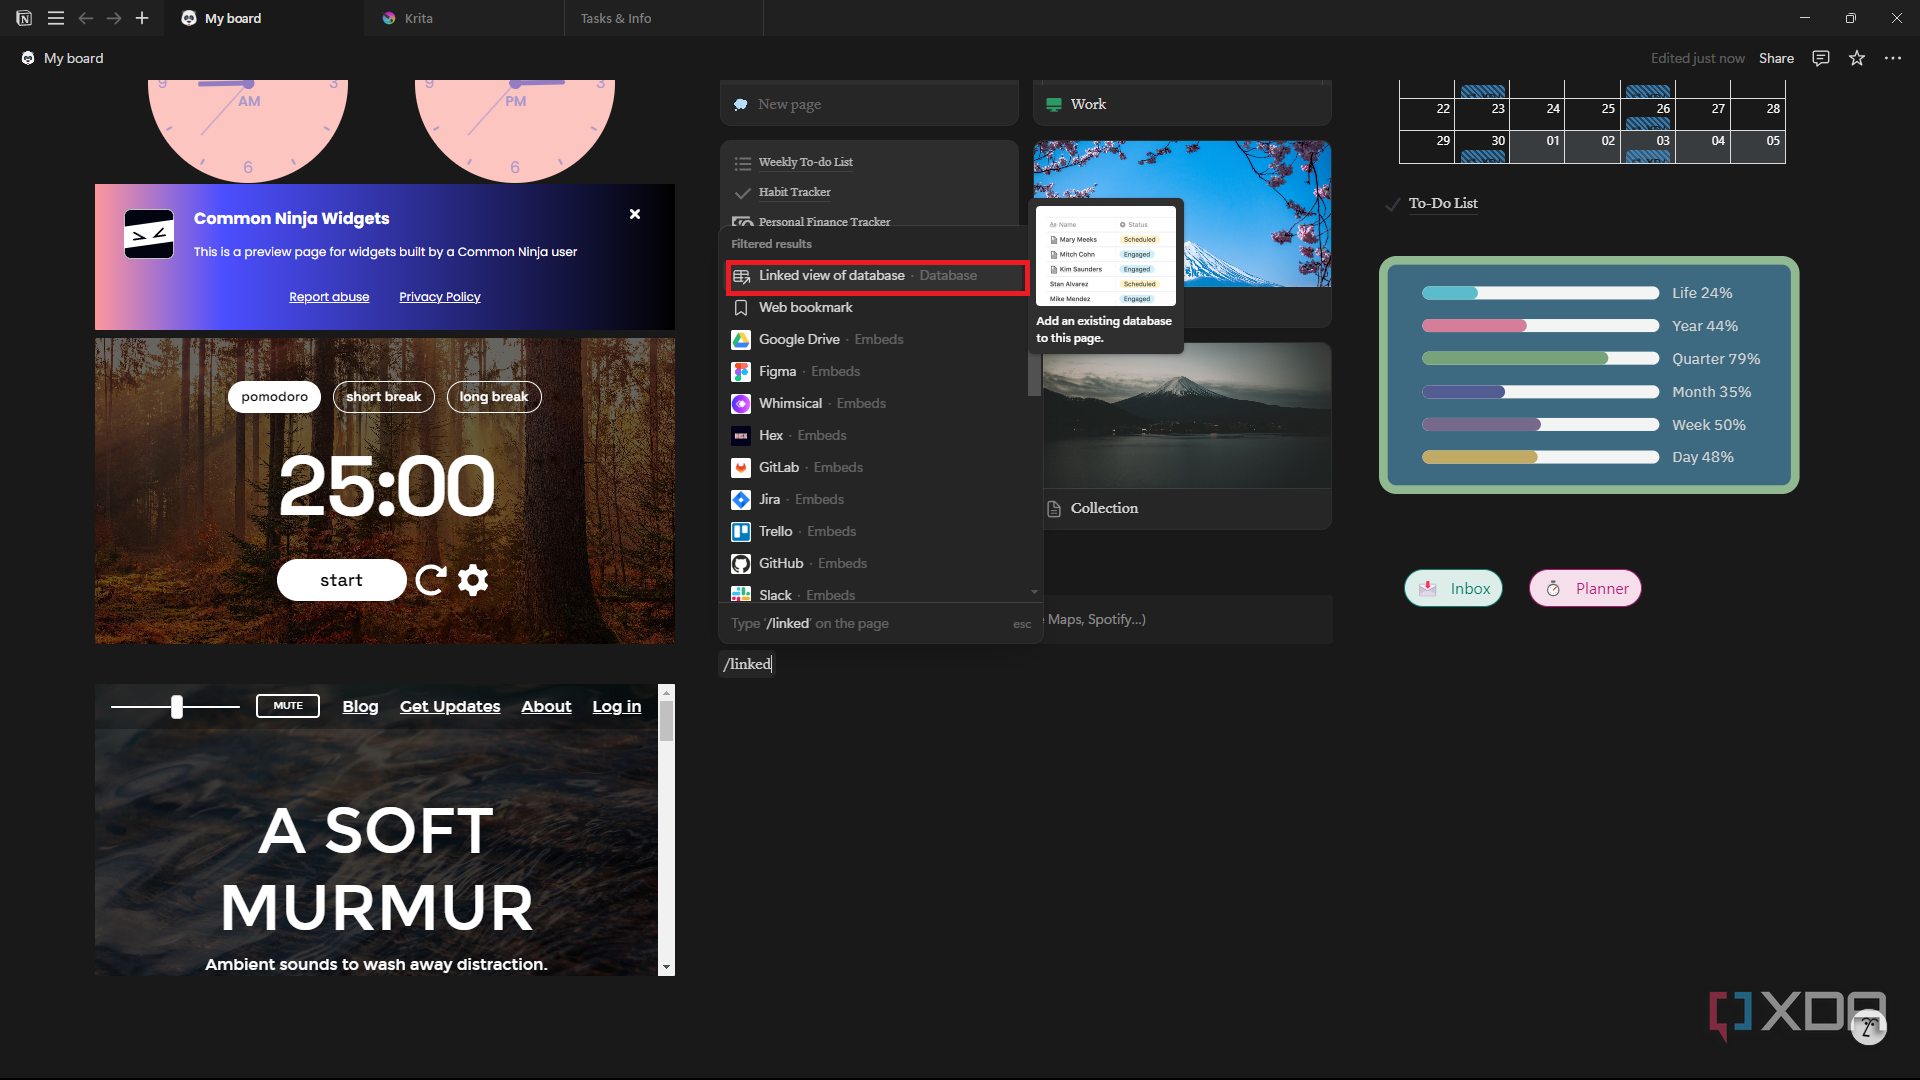
Task: Open the Habit Tracker page
Action: 795,192
